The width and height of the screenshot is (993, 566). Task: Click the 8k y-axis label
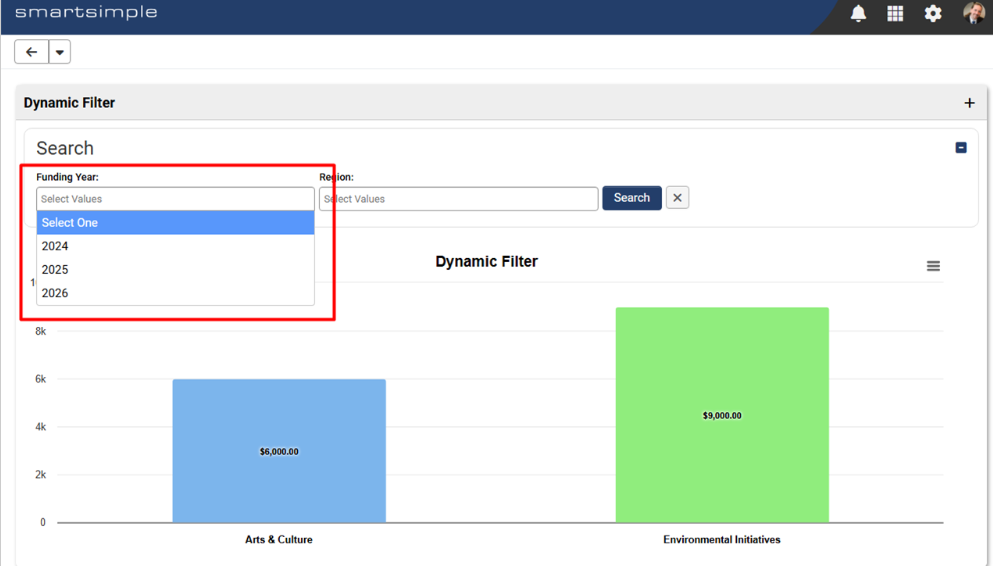41,331
